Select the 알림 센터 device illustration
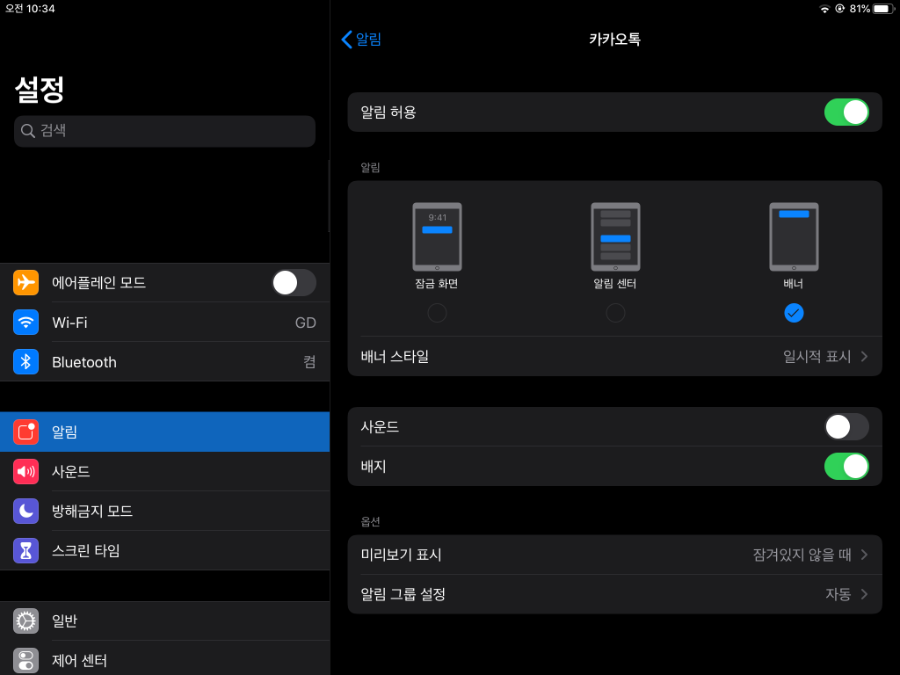 (615, 236)
